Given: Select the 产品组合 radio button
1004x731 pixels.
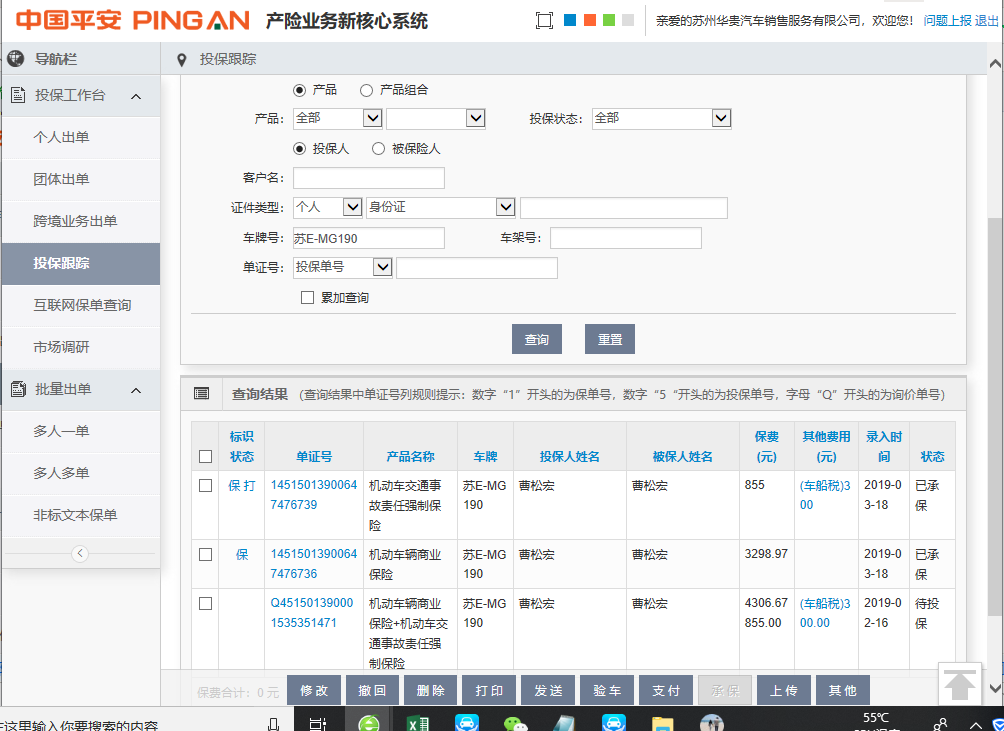Looking at the screenshot, I should tap(366, 90).
